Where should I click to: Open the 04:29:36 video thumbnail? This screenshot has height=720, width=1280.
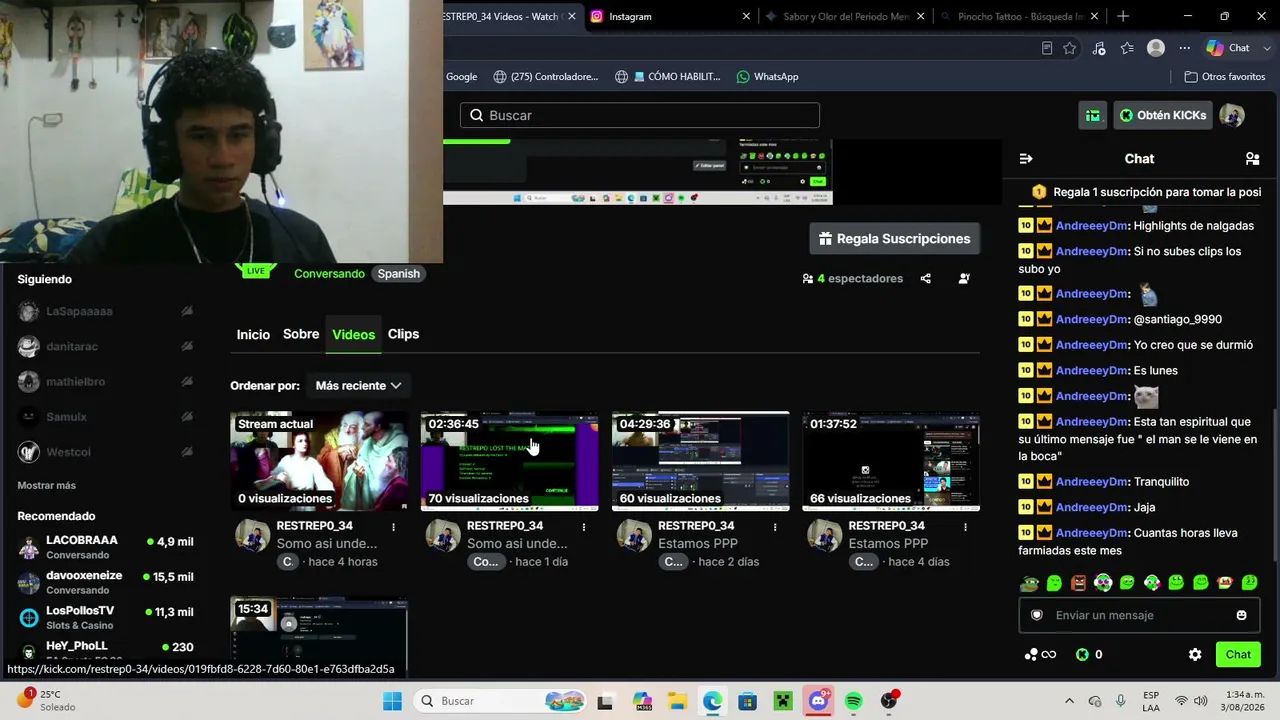point(700,461)
